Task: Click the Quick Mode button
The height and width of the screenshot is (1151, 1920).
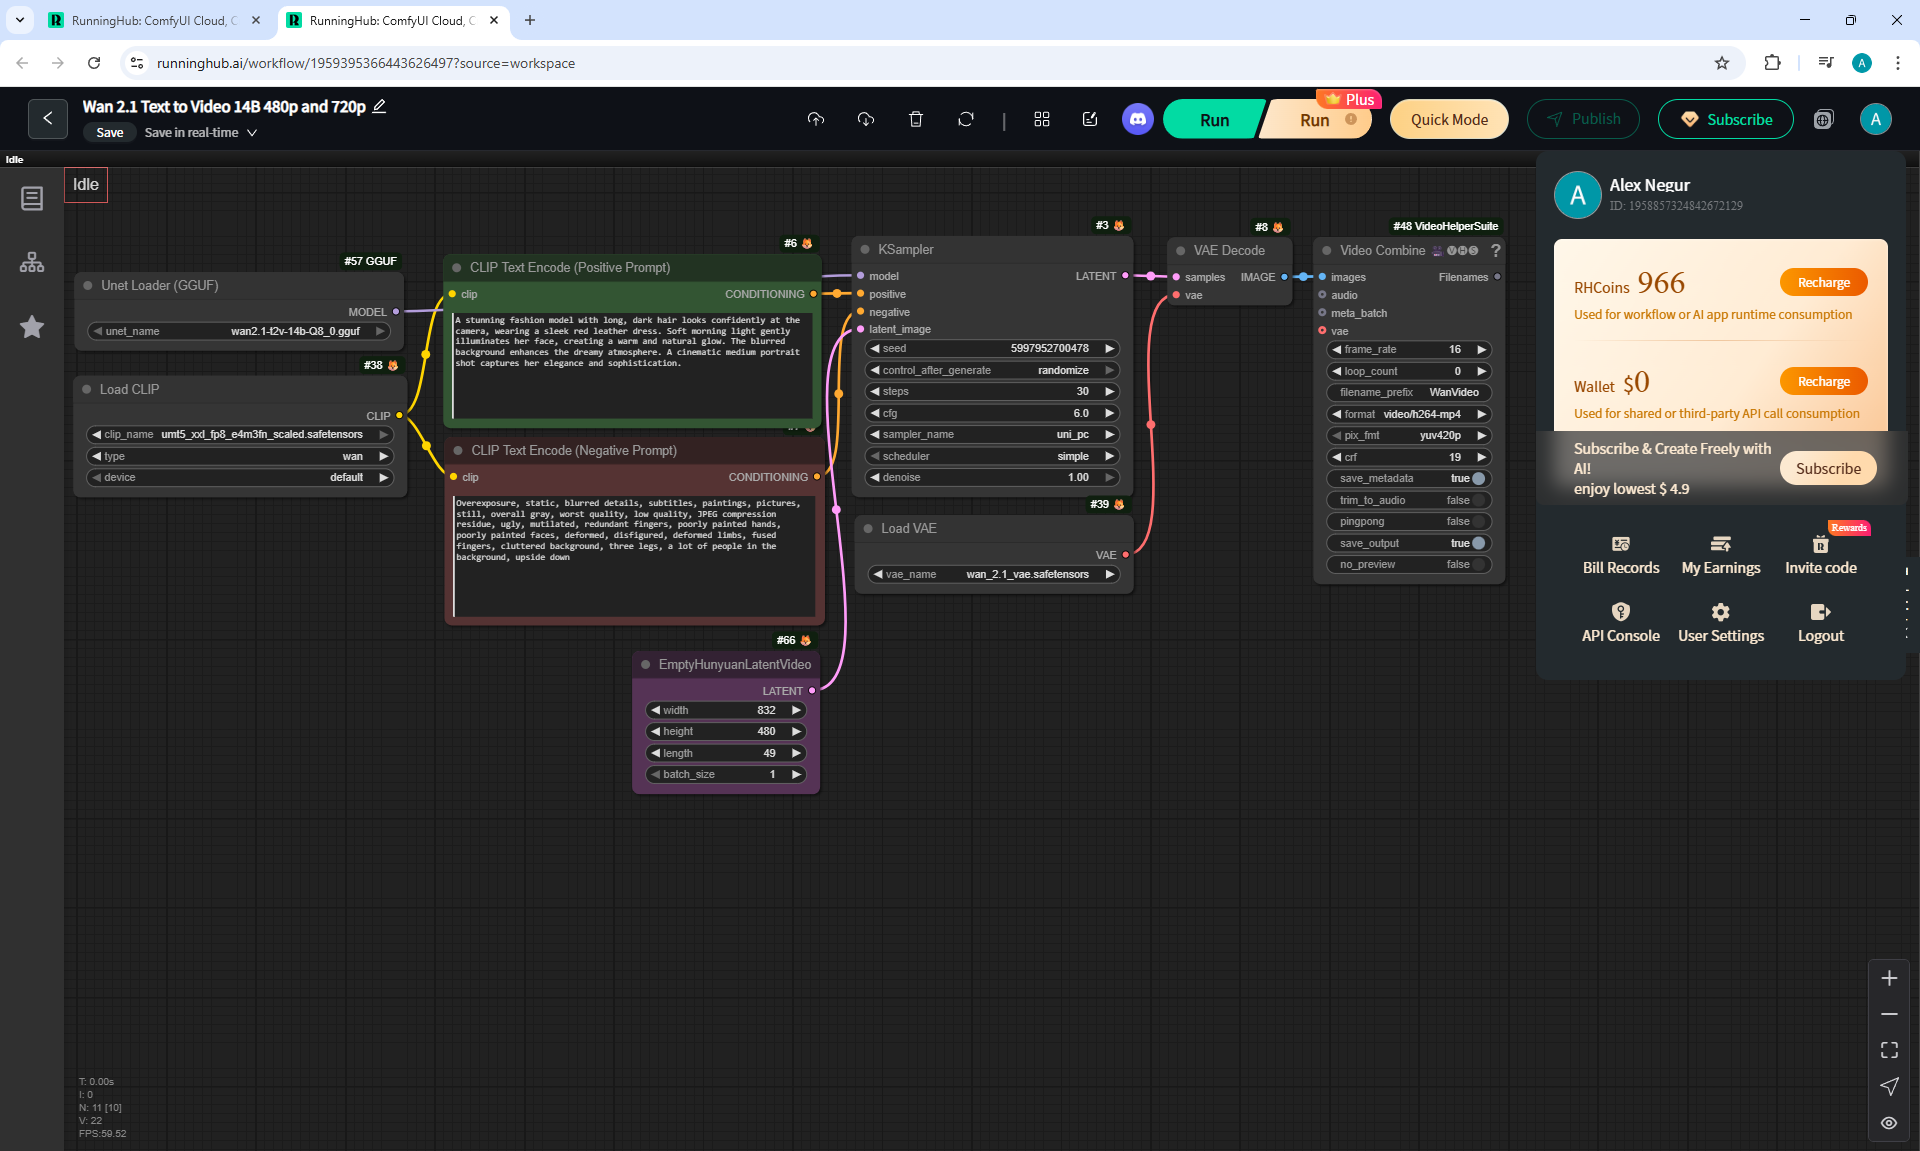Action: (1448, 120)
